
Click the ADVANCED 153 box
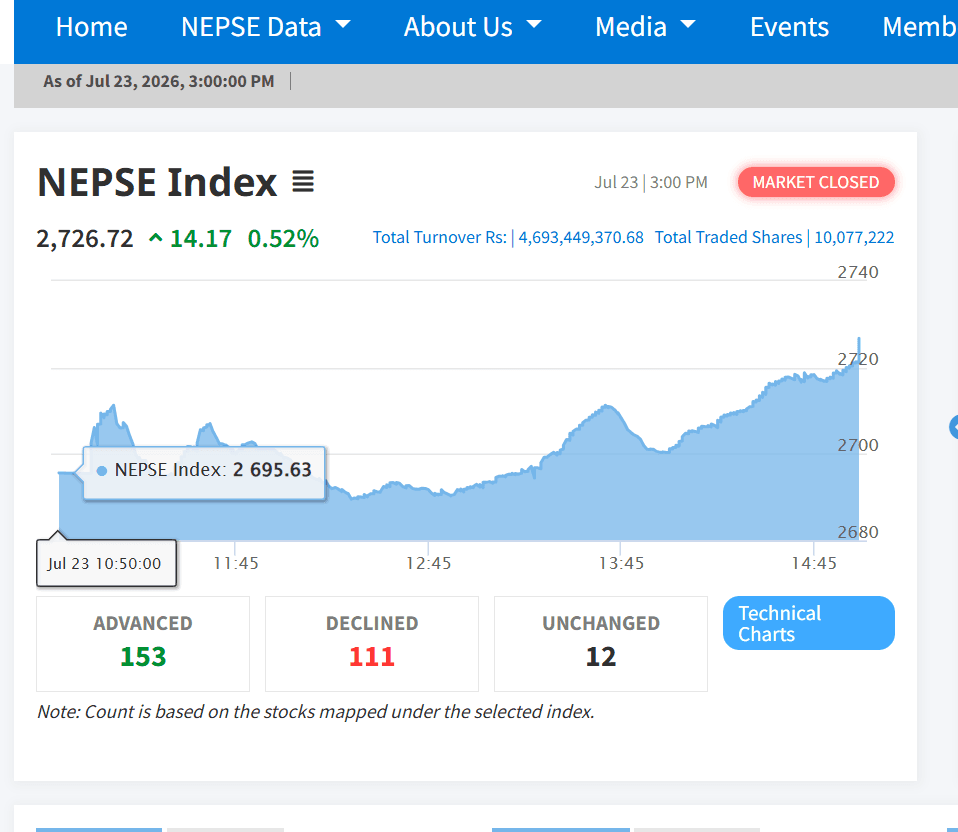point(143,644)
